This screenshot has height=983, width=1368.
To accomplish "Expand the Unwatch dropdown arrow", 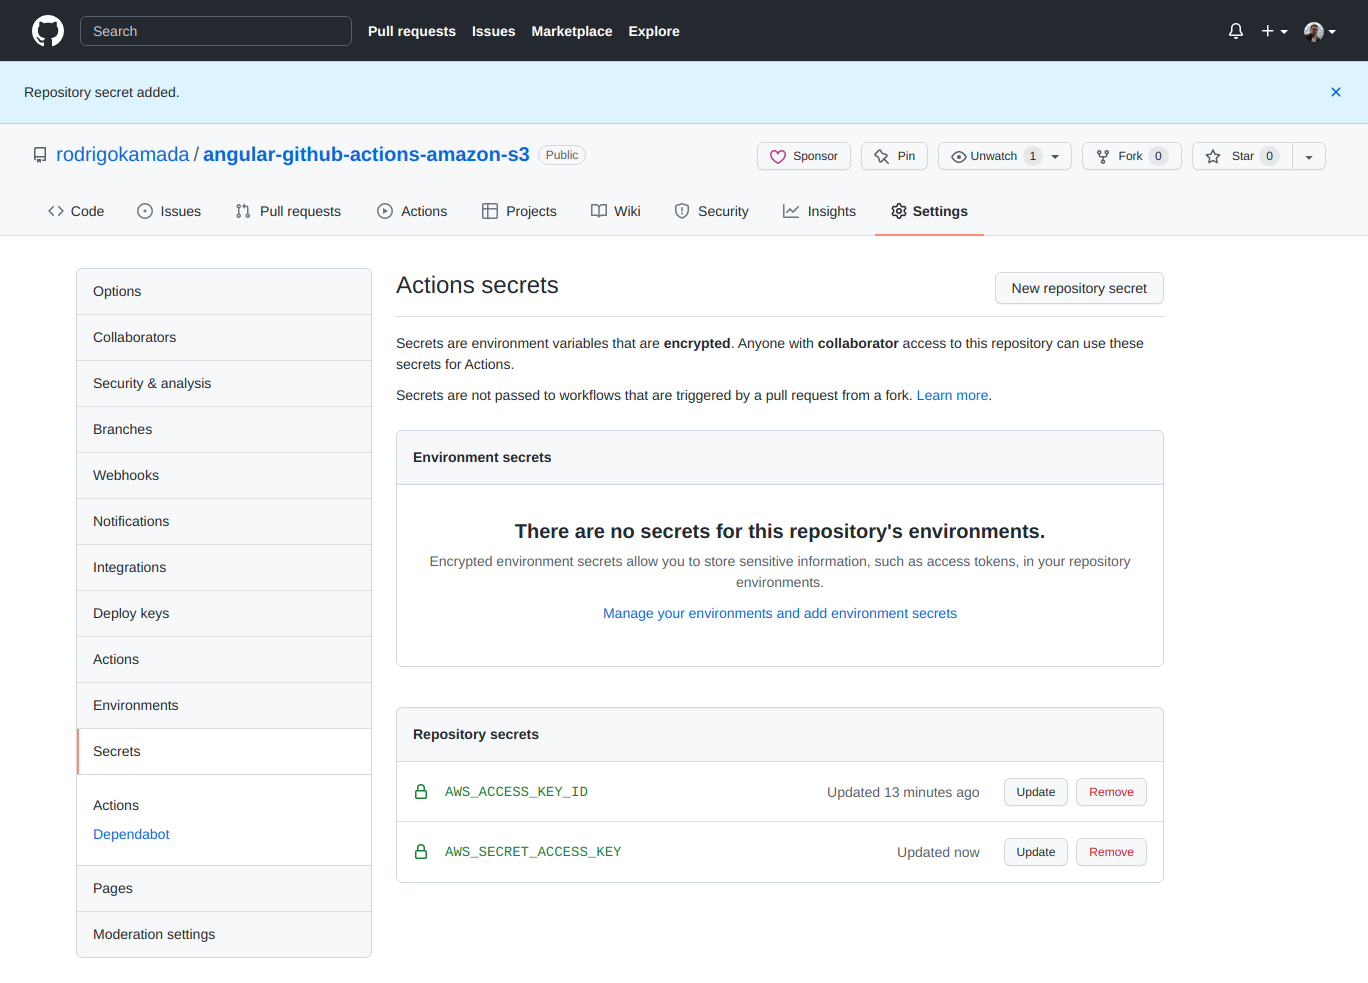I will (x=1054, y=156).
